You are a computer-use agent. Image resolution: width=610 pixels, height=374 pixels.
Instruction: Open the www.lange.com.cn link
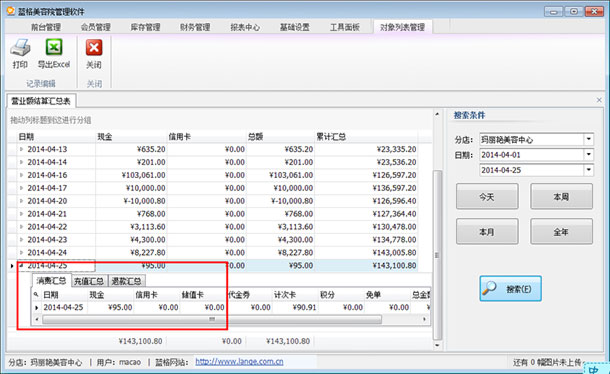point(239,362)
